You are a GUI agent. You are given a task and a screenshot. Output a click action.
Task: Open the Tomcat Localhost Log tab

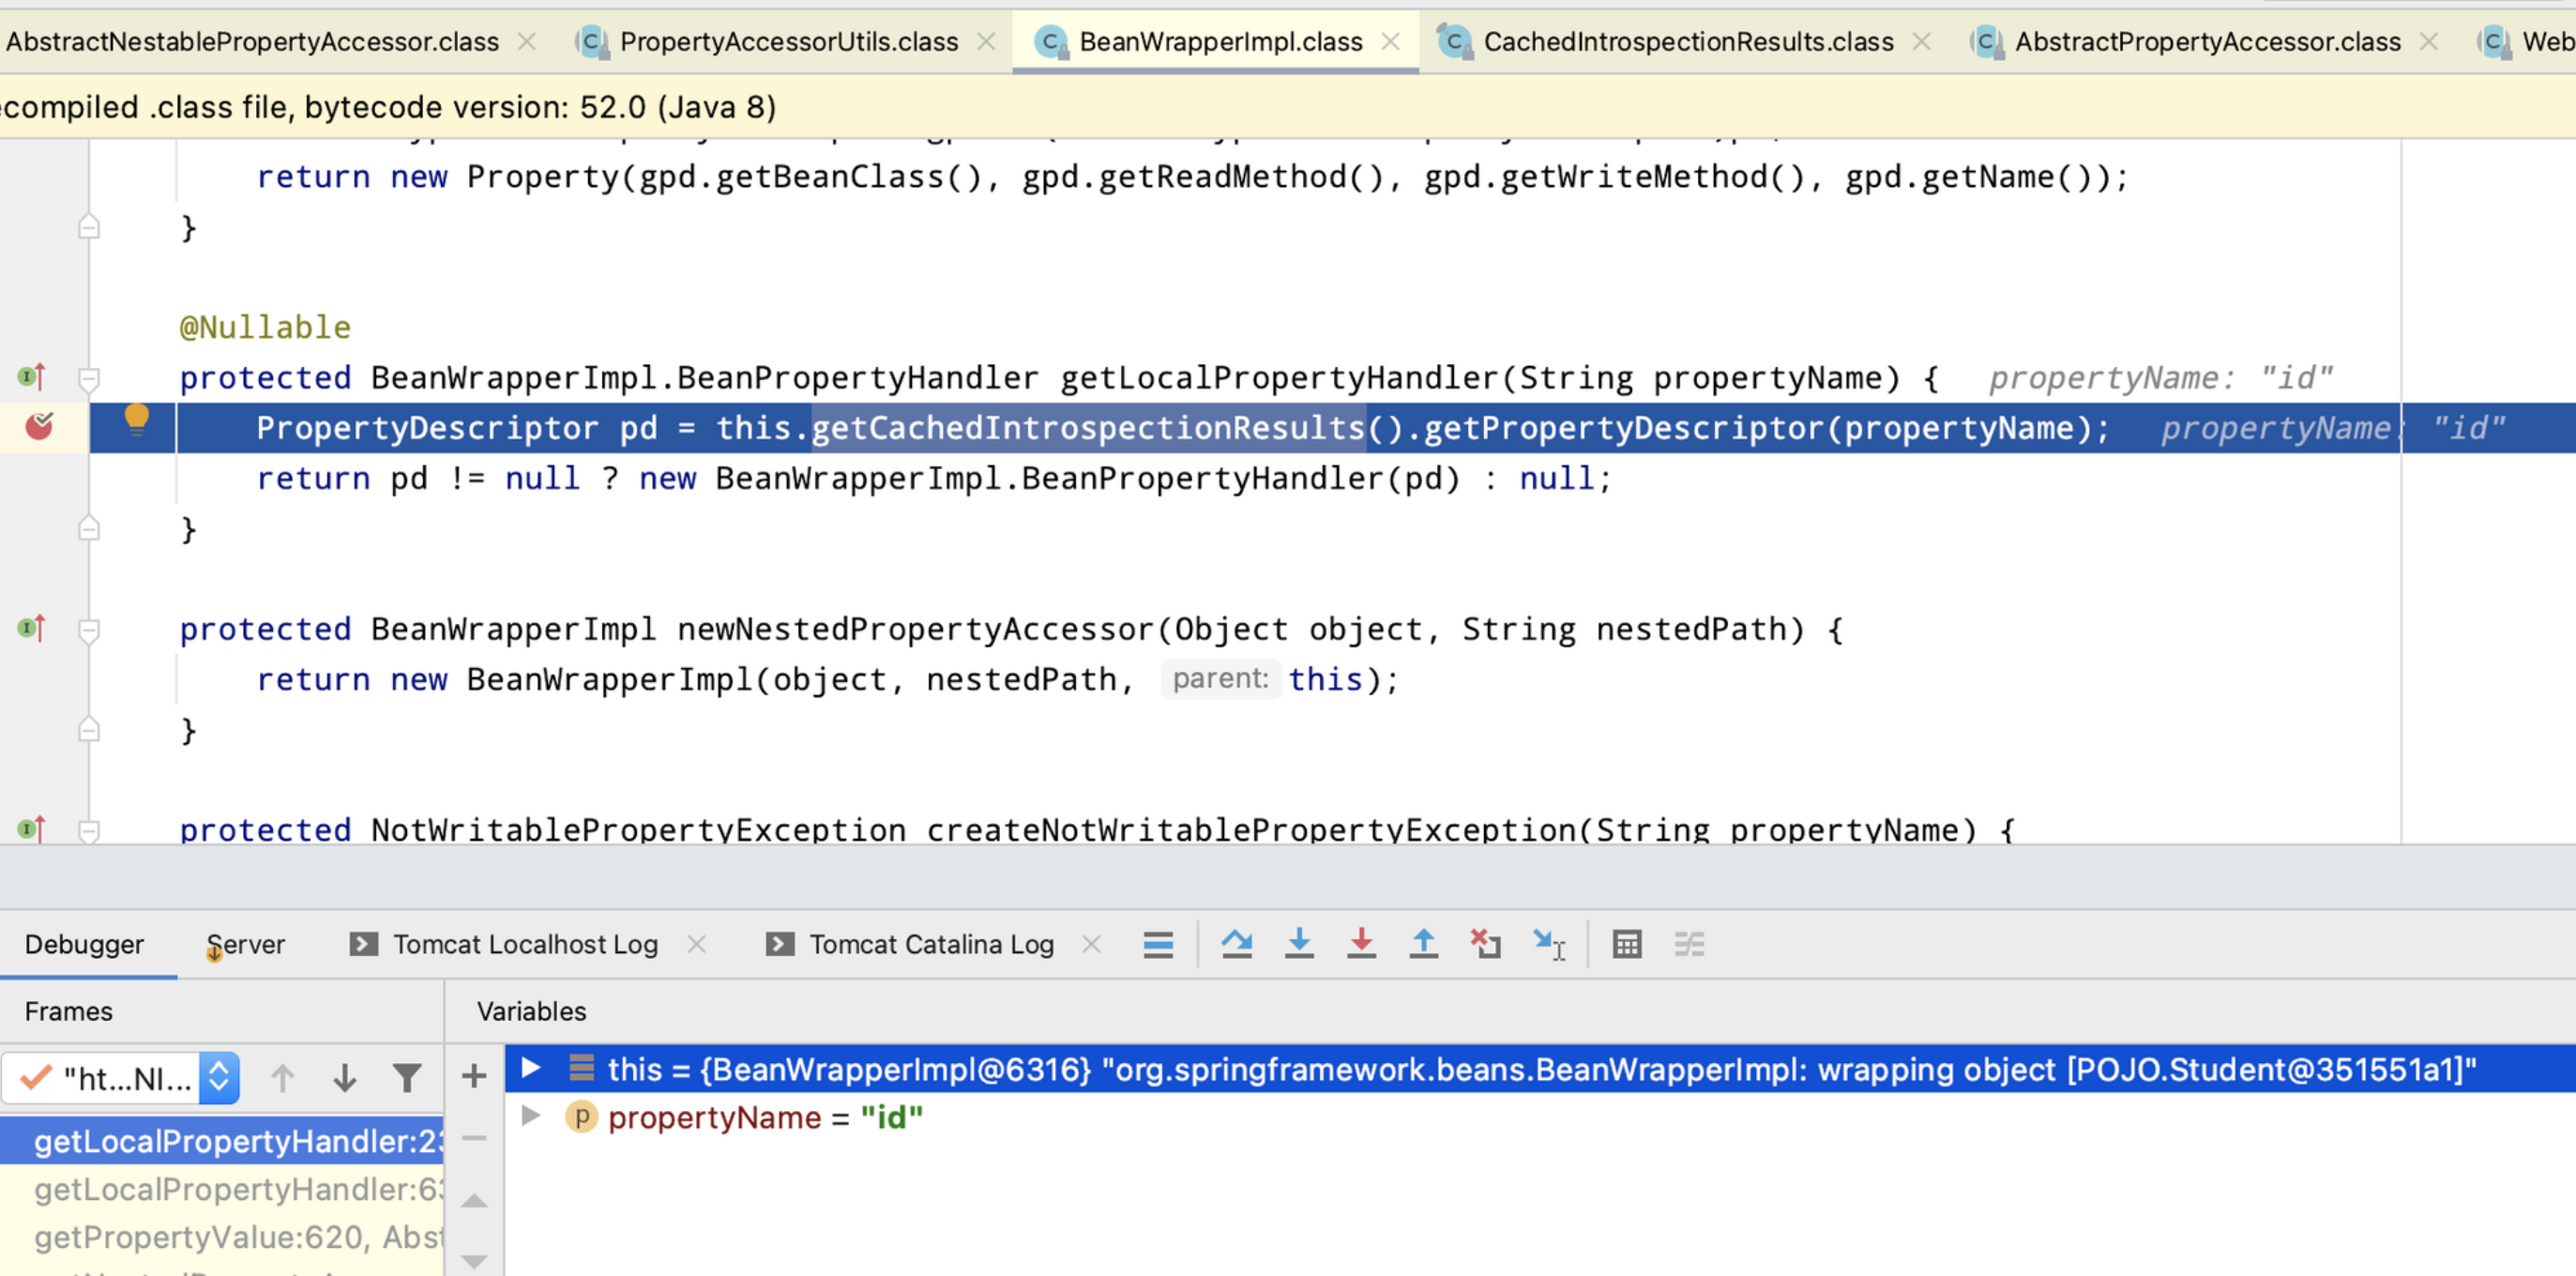pyautogui.click(x=525, y=944)
